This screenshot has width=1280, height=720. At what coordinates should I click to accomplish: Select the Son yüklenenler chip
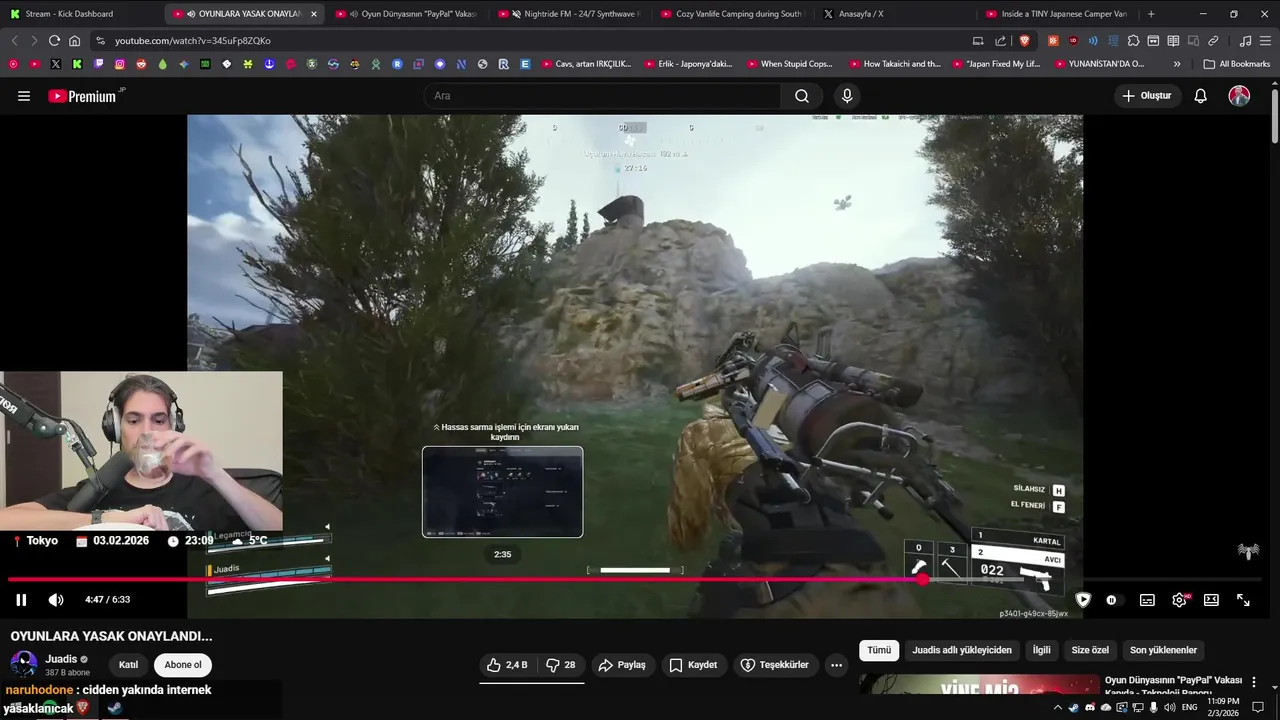point(1163,650)
